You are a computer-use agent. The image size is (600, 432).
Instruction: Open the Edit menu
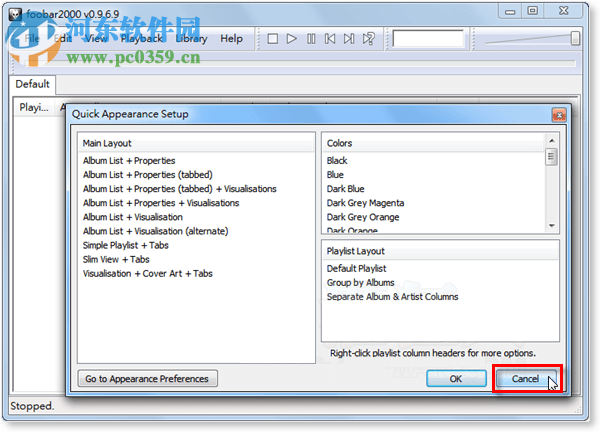(63, 39)
